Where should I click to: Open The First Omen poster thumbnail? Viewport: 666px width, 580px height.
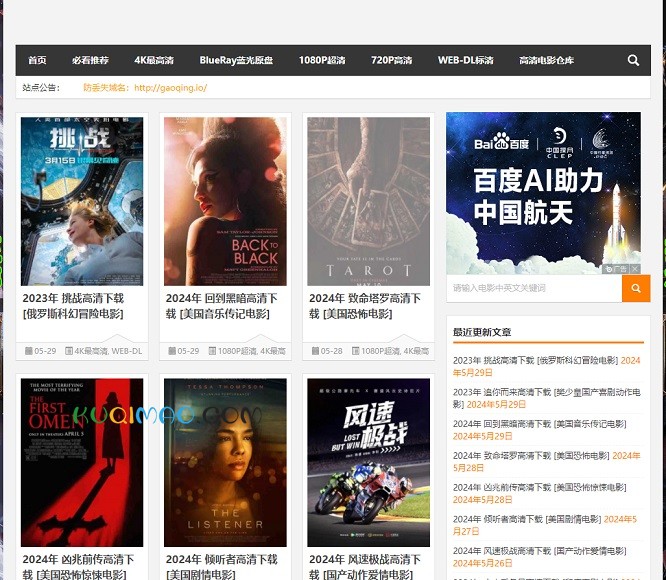[82, 462]
